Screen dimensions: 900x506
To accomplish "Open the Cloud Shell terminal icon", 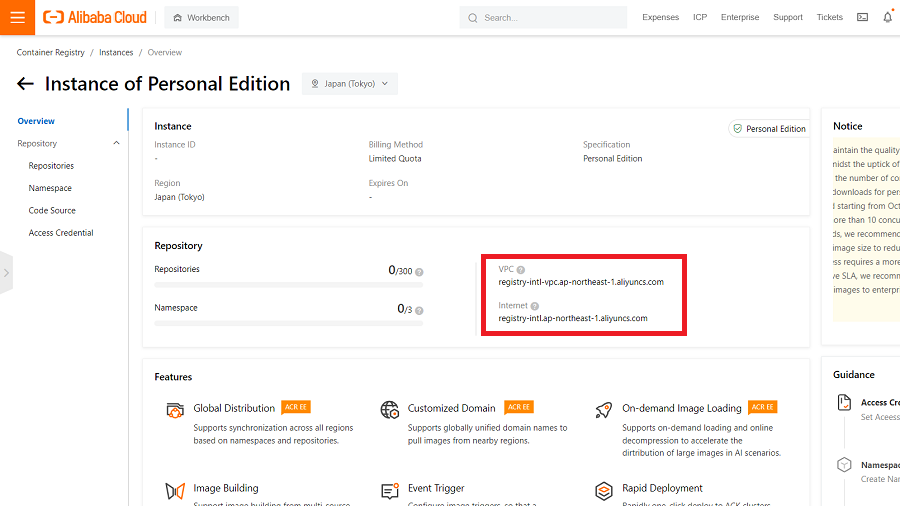I will [862, 17].
